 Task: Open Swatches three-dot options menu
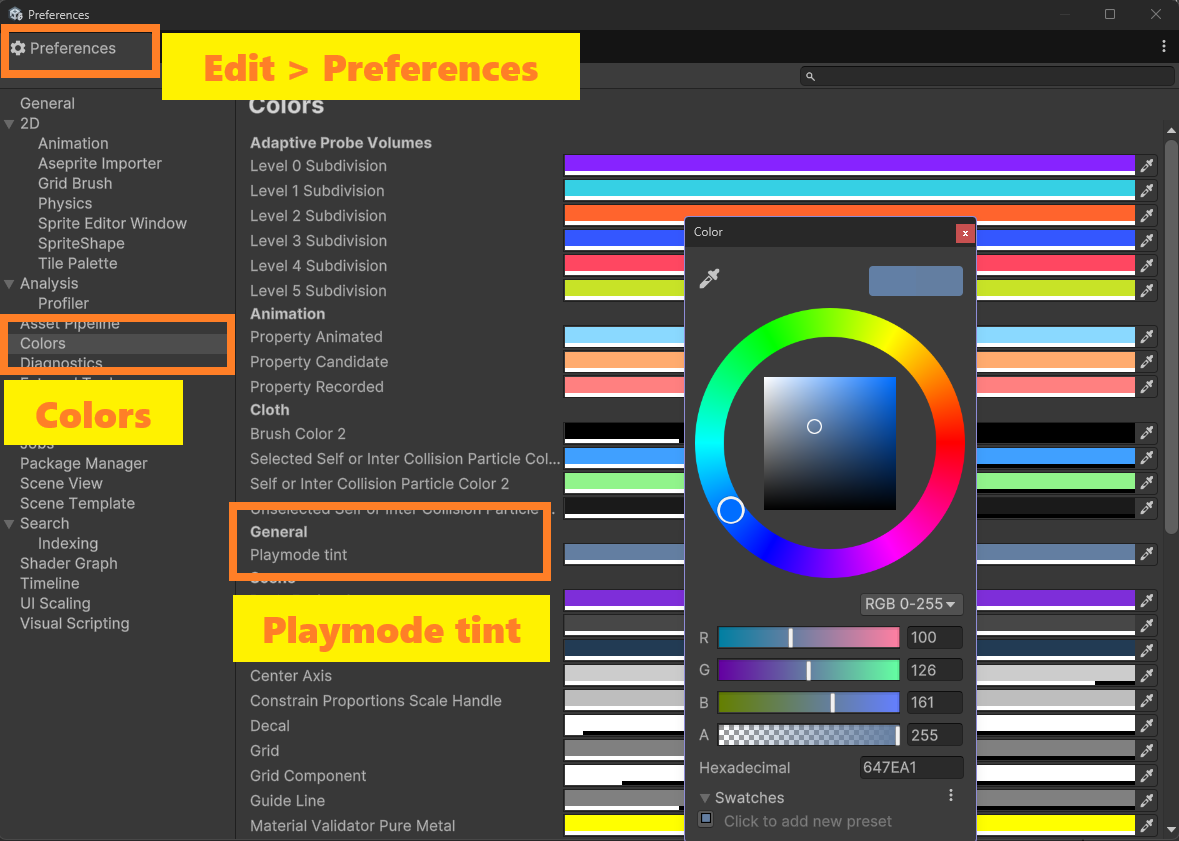951,796
